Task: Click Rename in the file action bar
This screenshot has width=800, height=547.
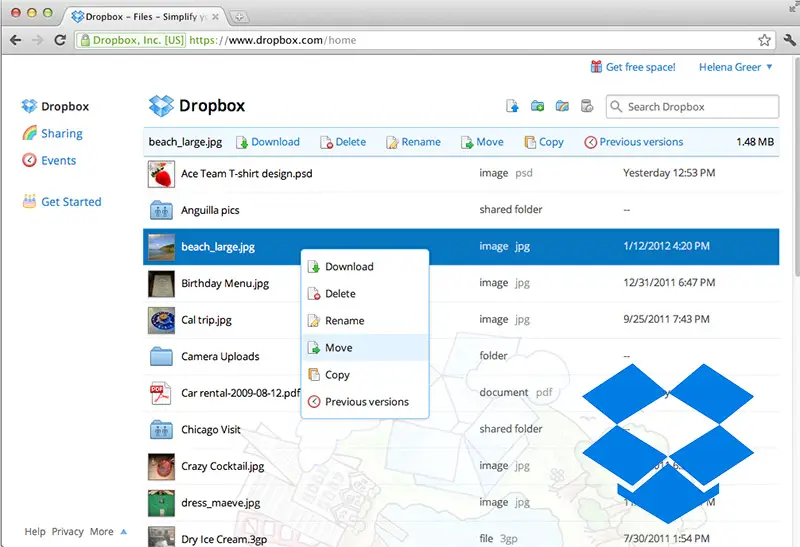Action: point(413,142)
